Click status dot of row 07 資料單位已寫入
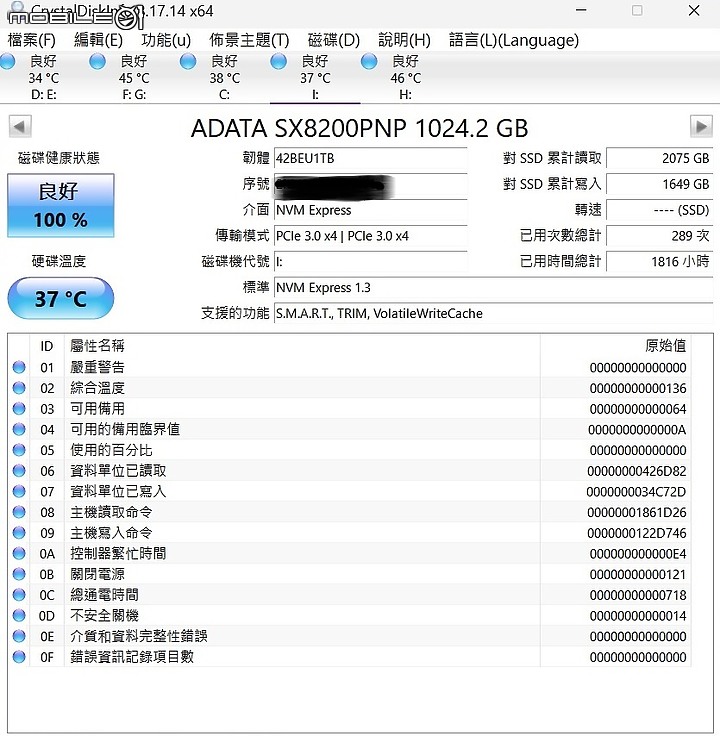The width and height of the screenshot is (720, 736). (x=19, y=491)
